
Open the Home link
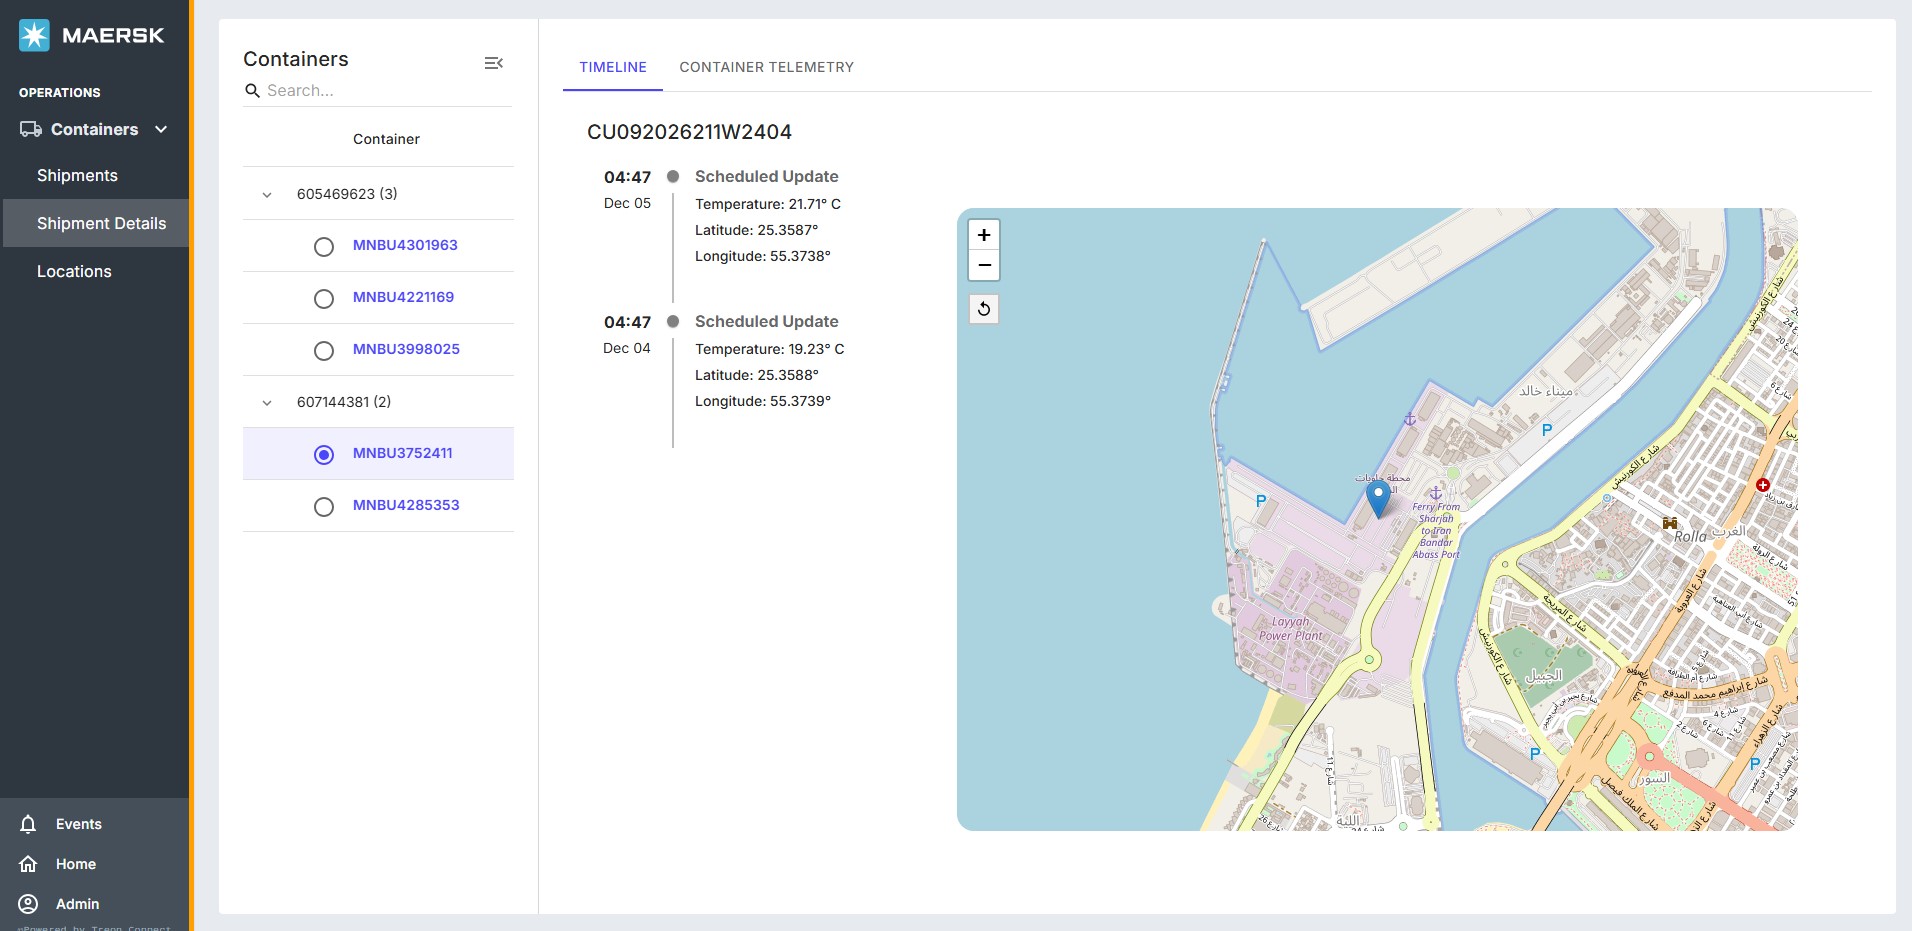[76, 864]
